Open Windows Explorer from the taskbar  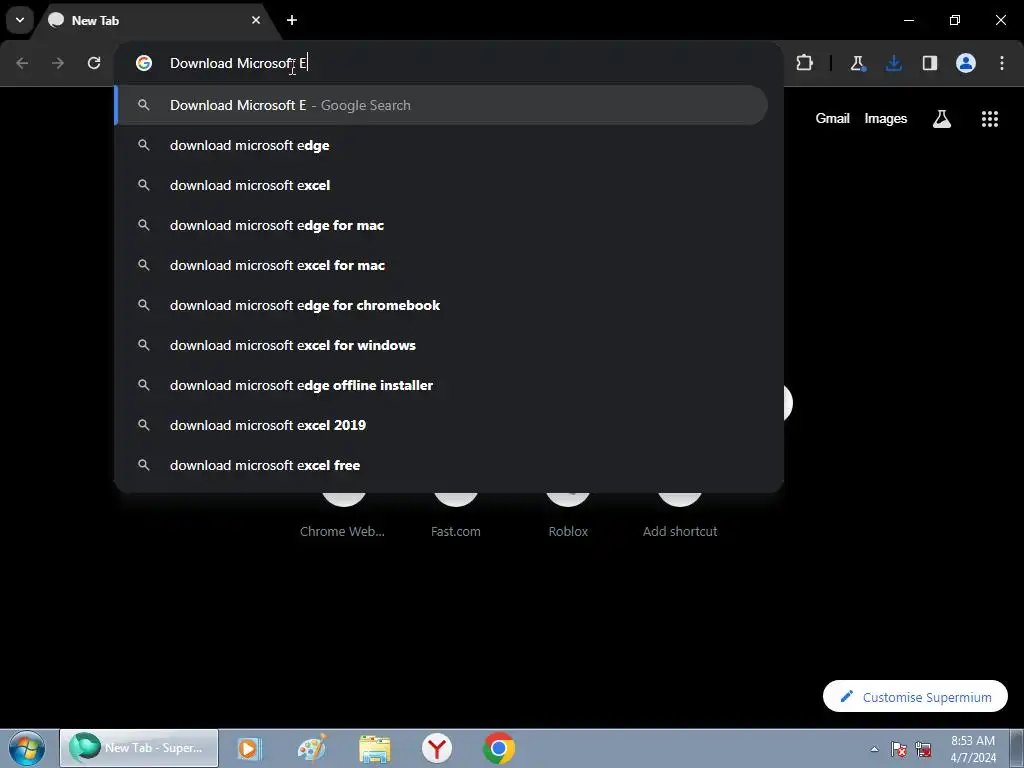(x=375, y=748)
